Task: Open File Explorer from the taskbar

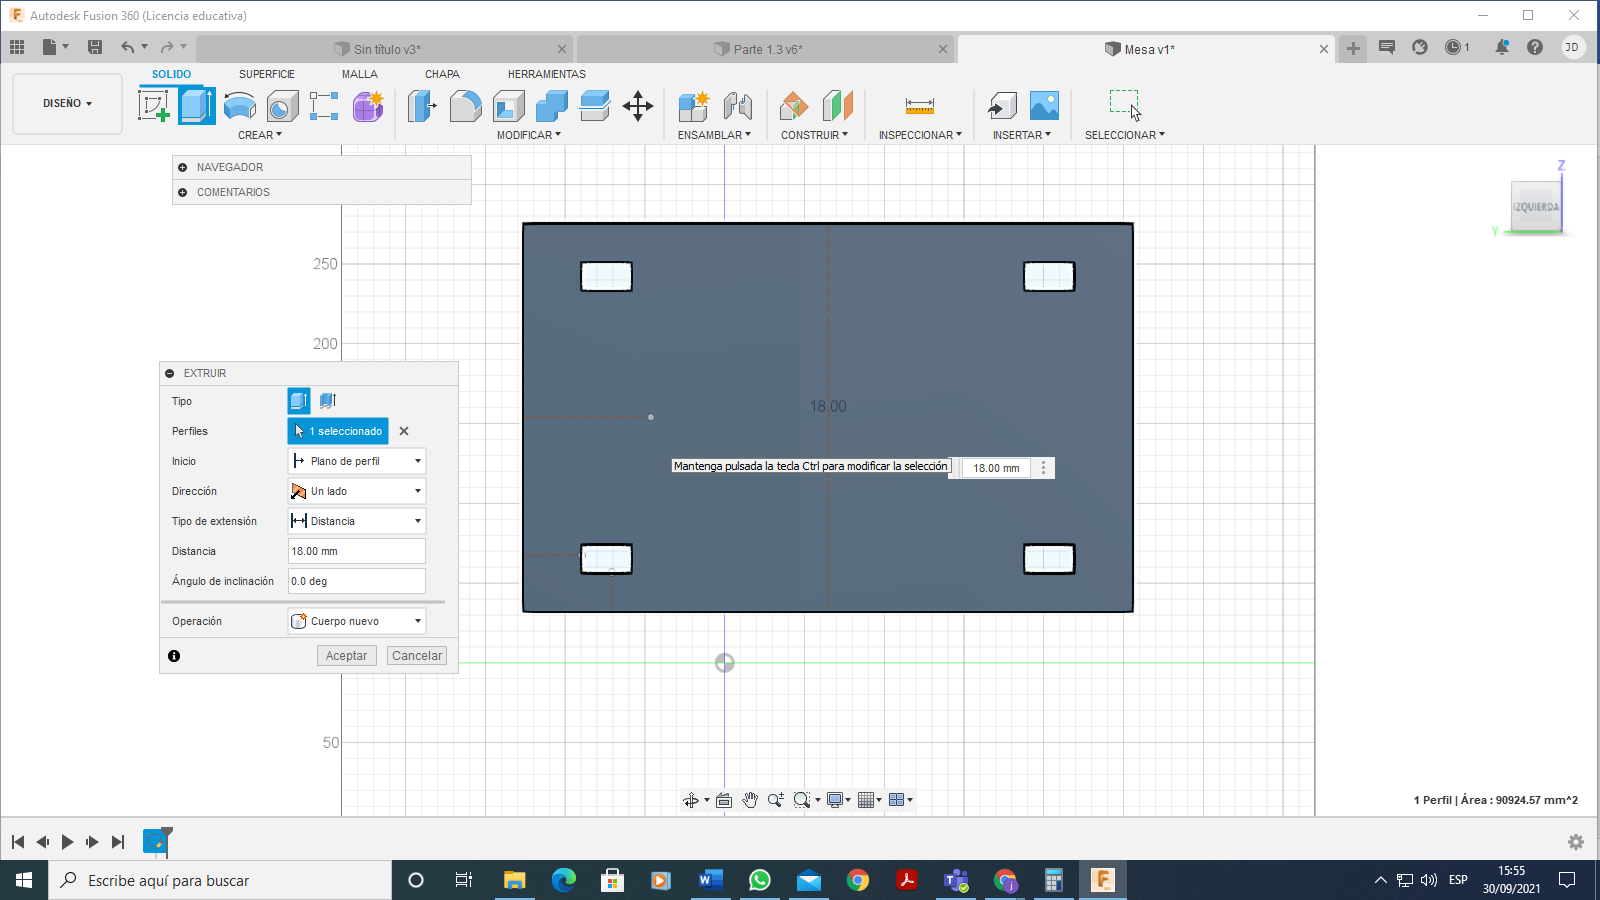Action: tap(514, 880)
